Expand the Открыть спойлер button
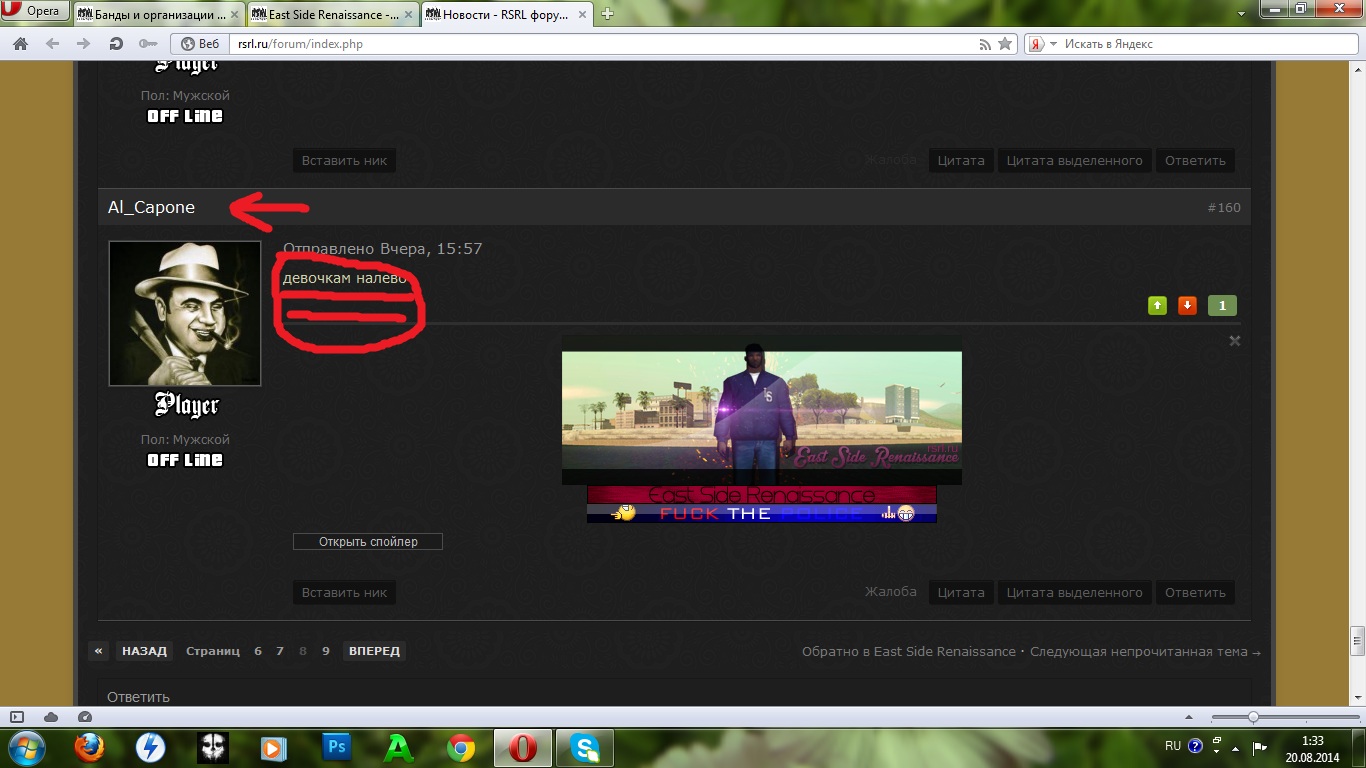 coord(368,541)
